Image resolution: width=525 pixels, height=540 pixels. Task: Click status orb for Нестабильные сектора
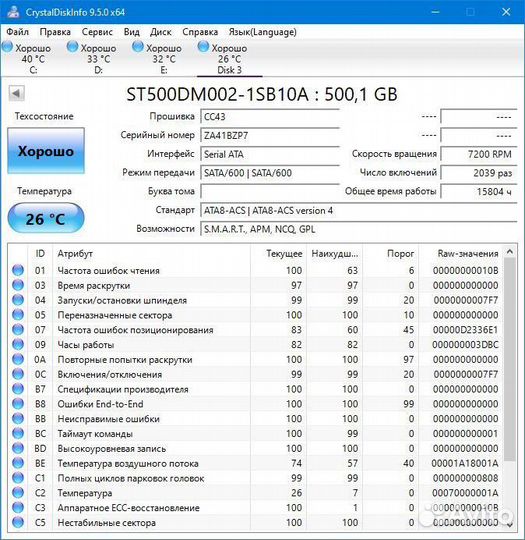click(x=18, y=522)
